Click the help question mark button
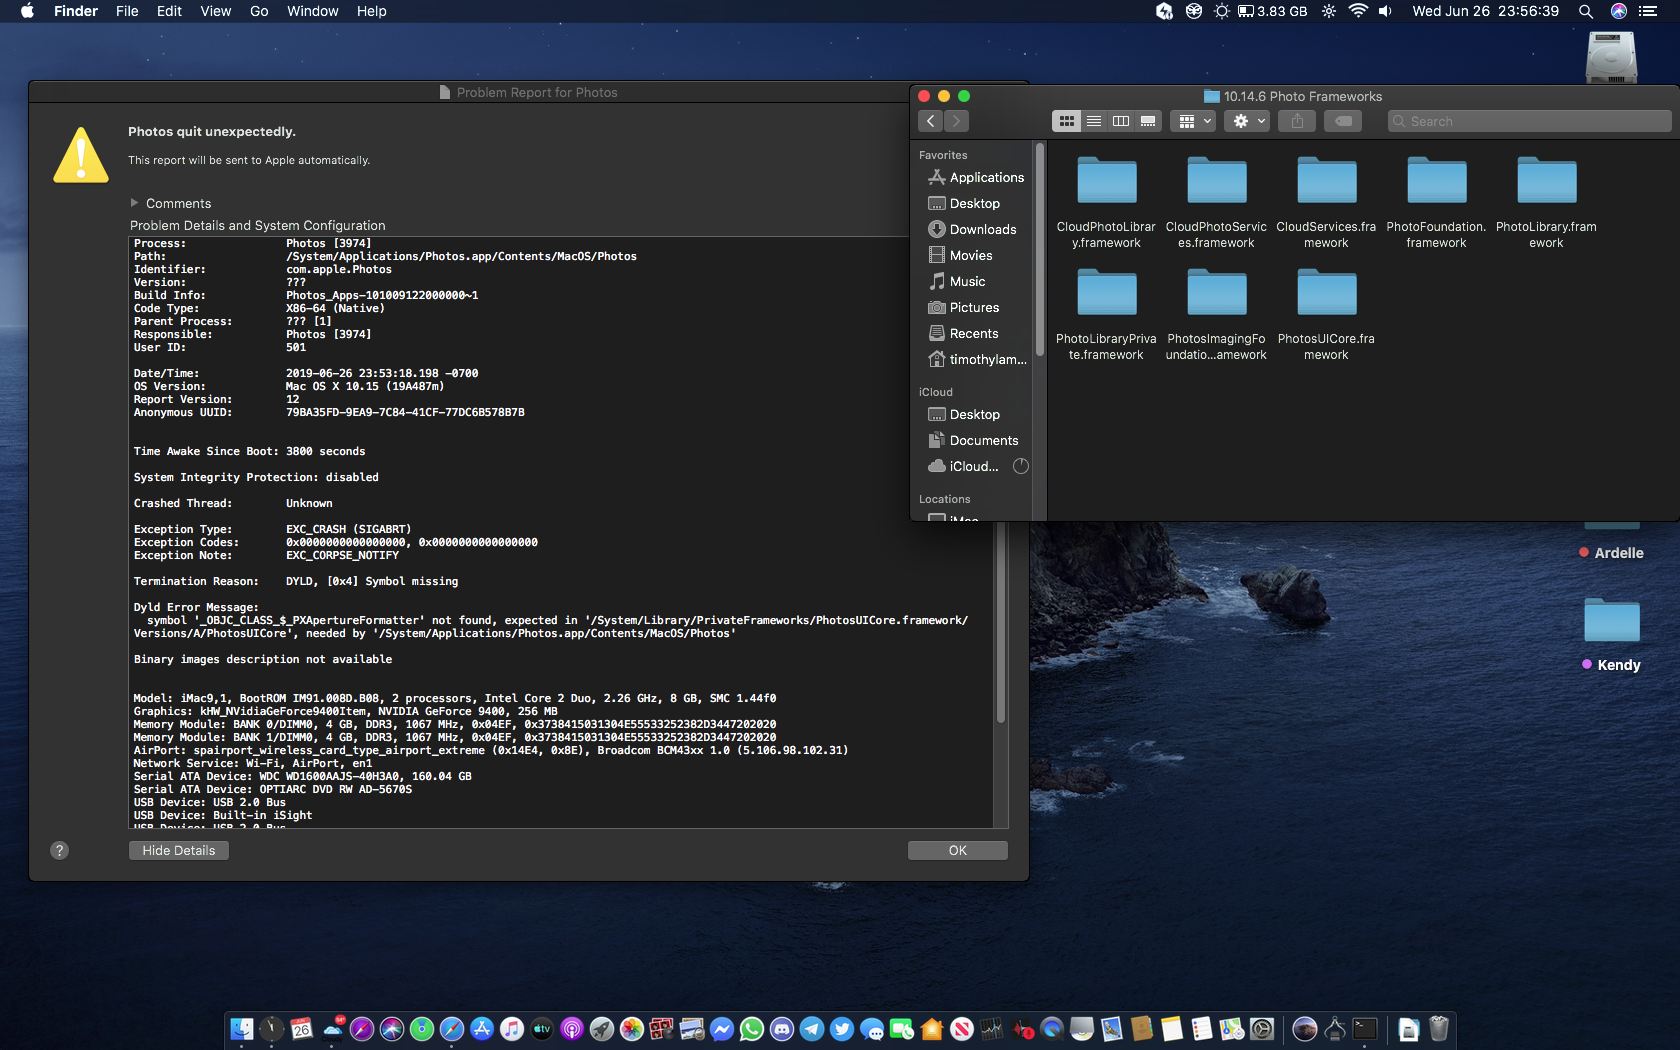This screenshot has height=1050, width=1680. (x=60, y=850)
